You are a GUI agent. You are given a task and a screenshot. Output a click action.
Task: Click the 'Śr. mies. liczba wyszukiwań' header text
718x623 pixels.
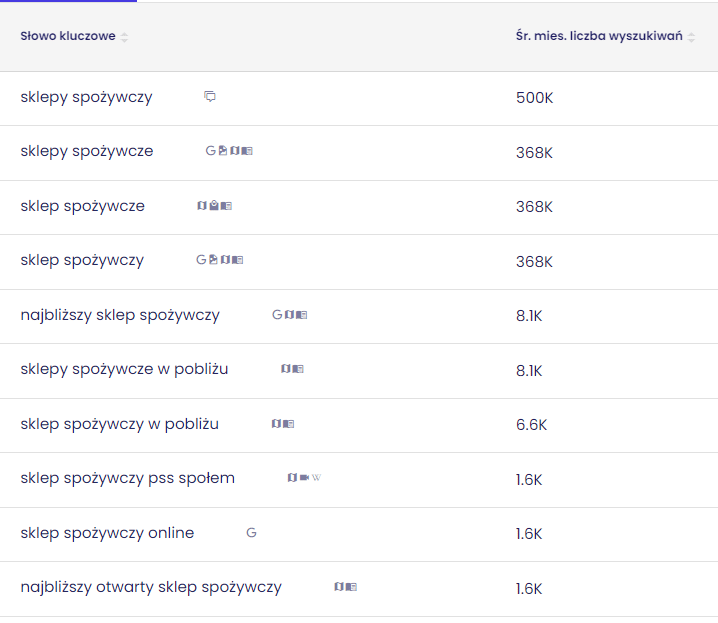pos(598,37)
